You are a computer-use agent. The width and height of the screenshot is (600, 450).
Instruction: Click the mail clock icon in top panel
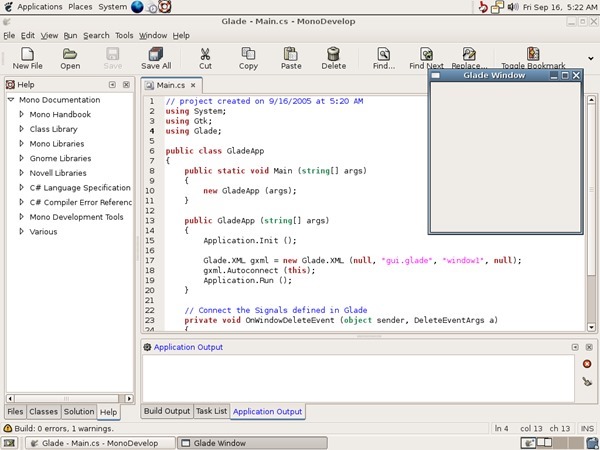point(152,8)
